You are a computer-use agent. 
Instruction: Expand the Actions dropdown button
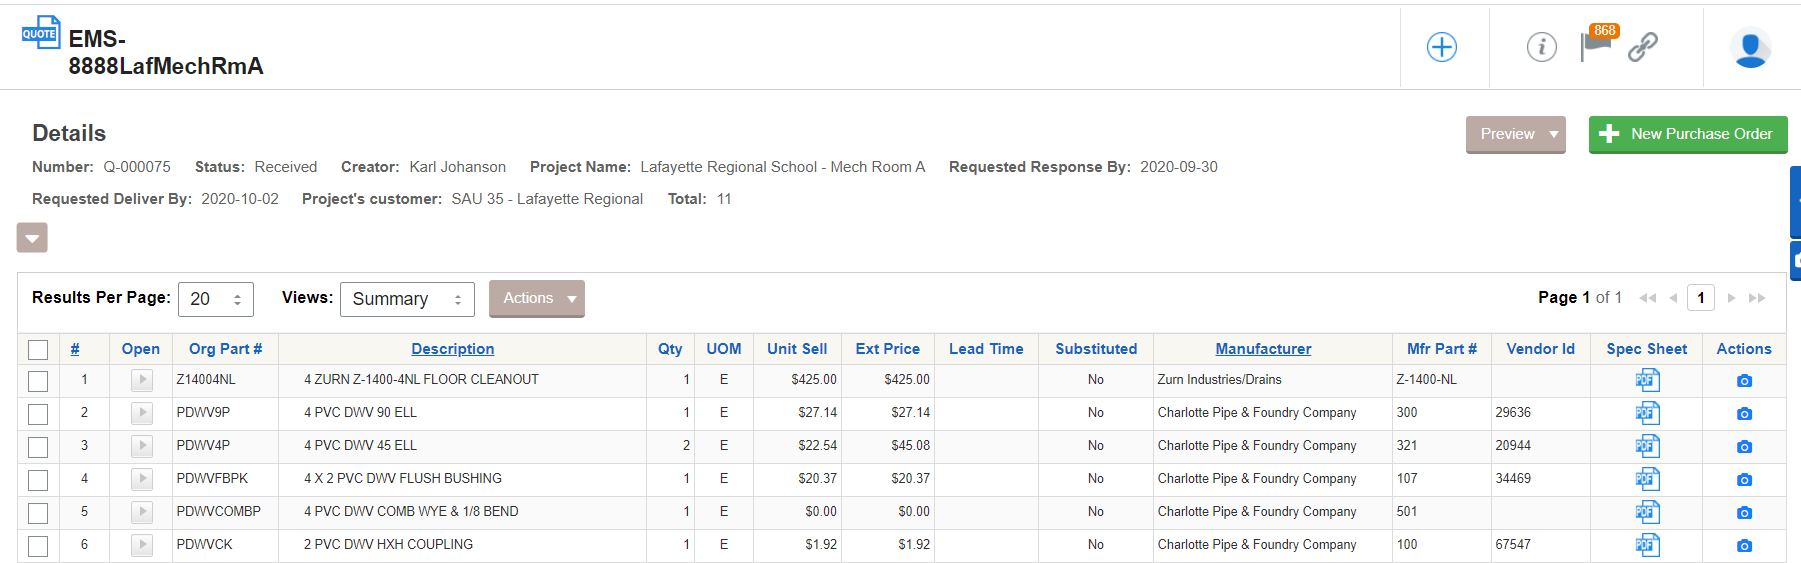[x=537, y=298]
